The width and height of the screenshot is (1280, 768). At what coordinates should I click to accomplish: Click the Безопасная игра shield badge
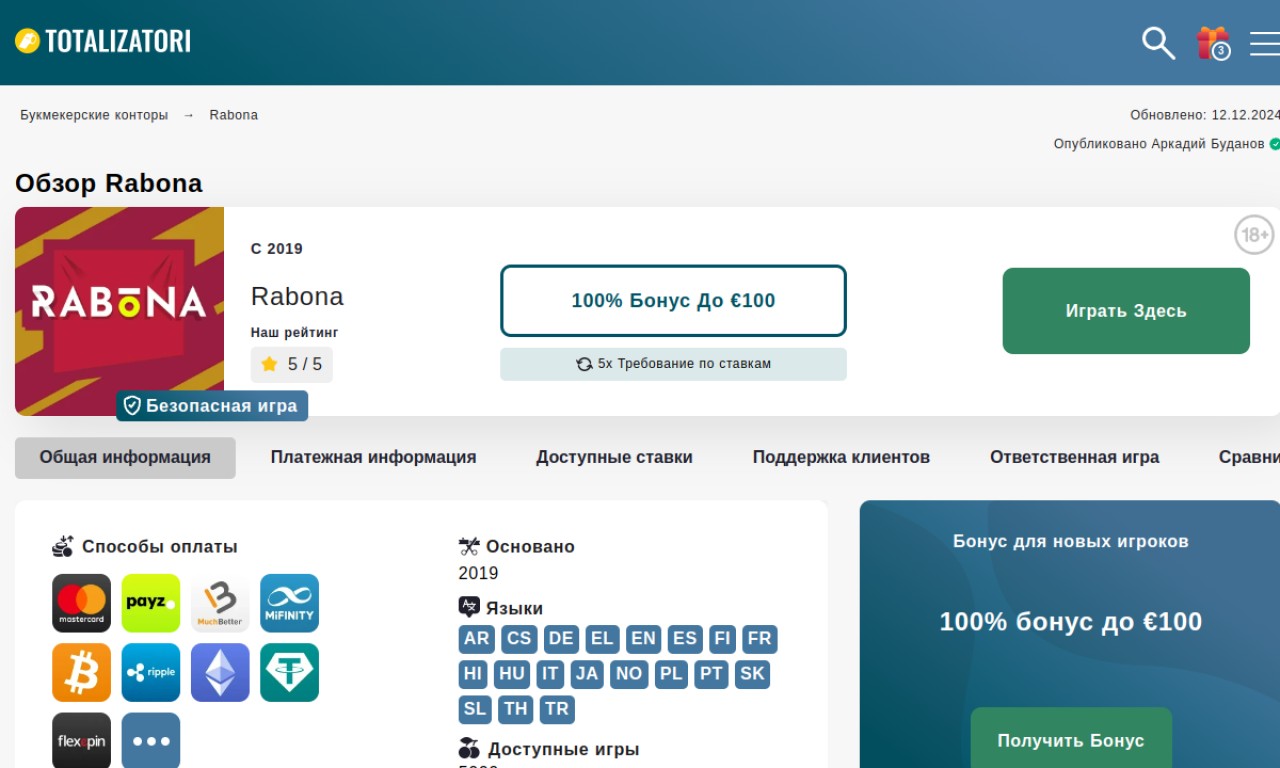212,406
